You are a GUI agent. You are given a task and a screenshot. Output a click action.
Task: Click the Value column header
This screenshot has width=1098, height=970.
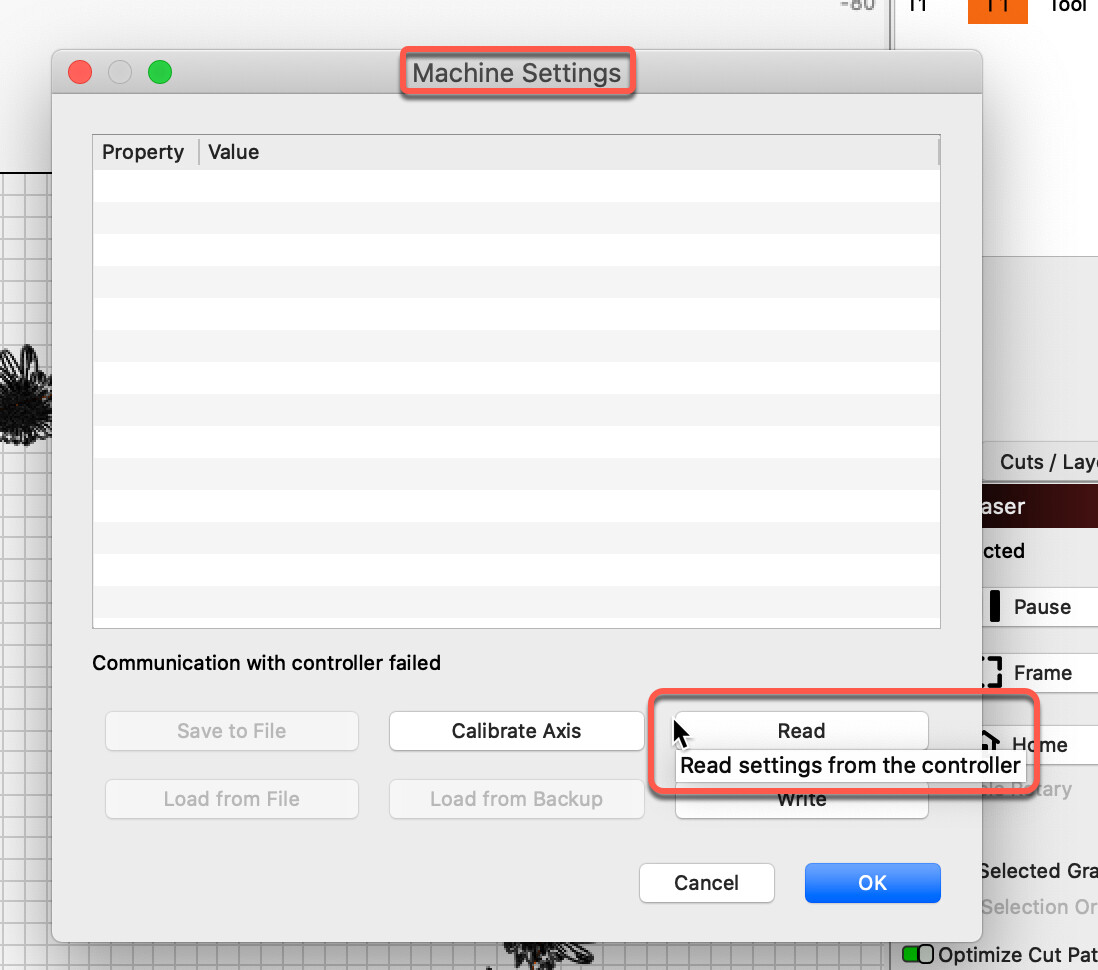click(232, 152)
